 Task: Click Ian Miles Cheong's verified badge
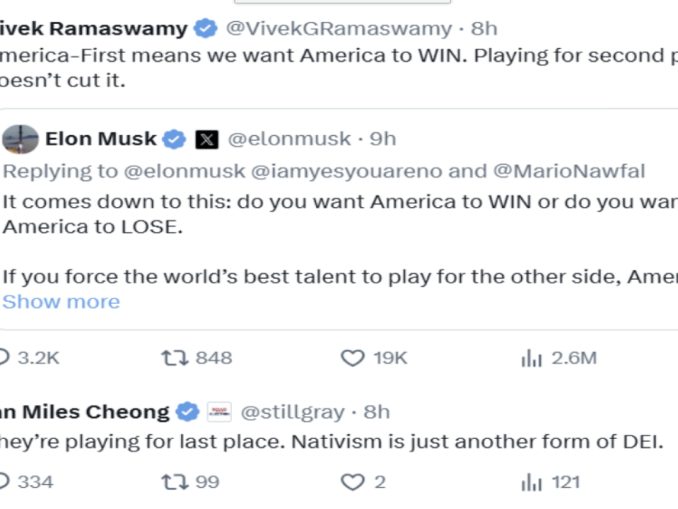pyautogui.click(x=187, y=411)
